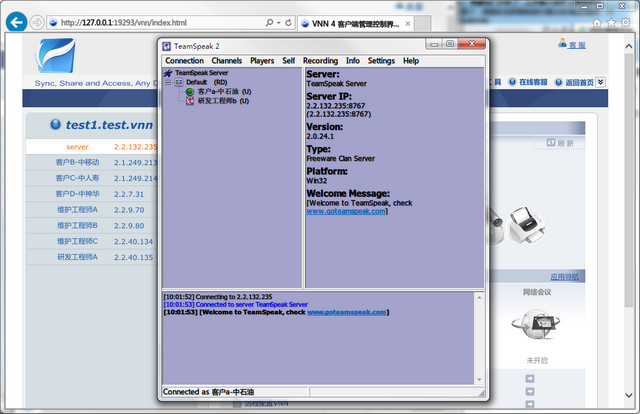
Task: Open the Connection menu in TeamSpeak
Action: tap(184, 61)
